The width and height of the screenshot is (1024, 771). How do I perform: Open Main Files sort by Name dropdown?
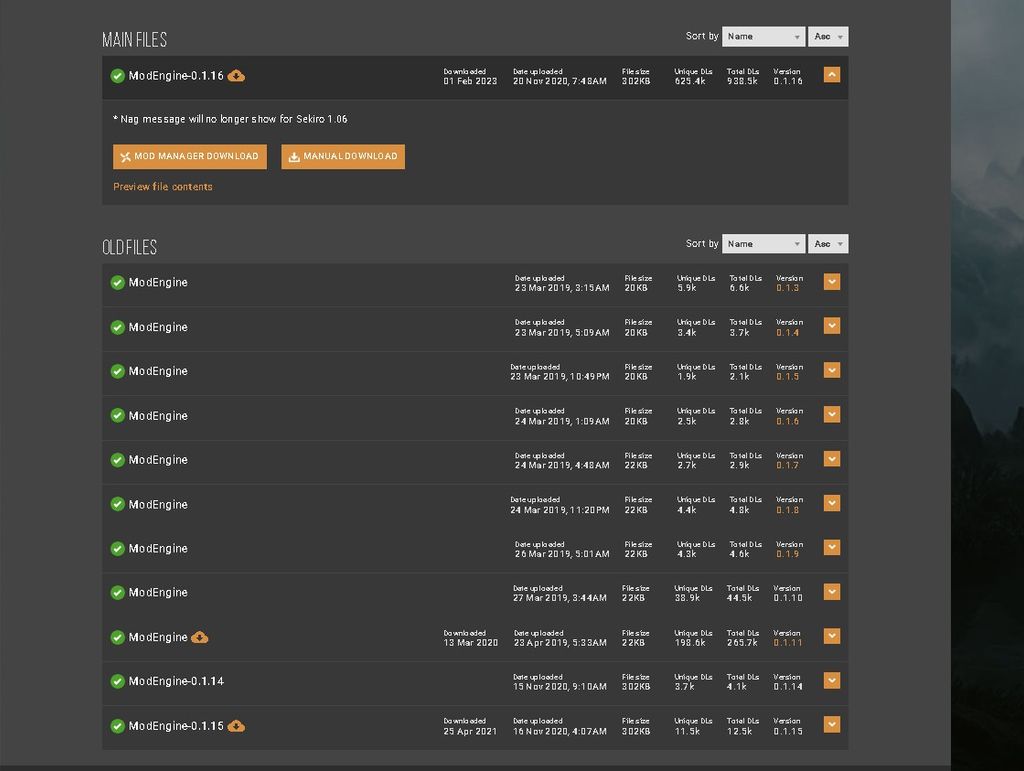click(763, 37)
